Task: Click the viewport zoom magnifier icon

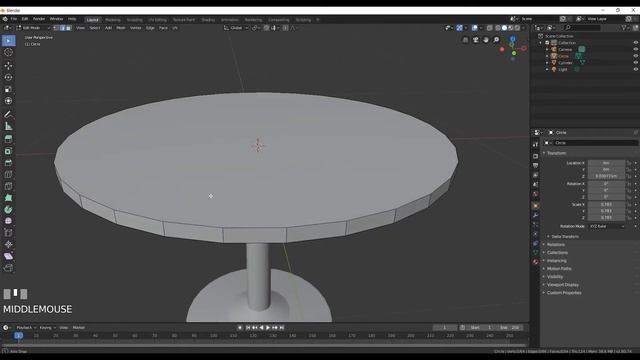Action: pos(496,40)
